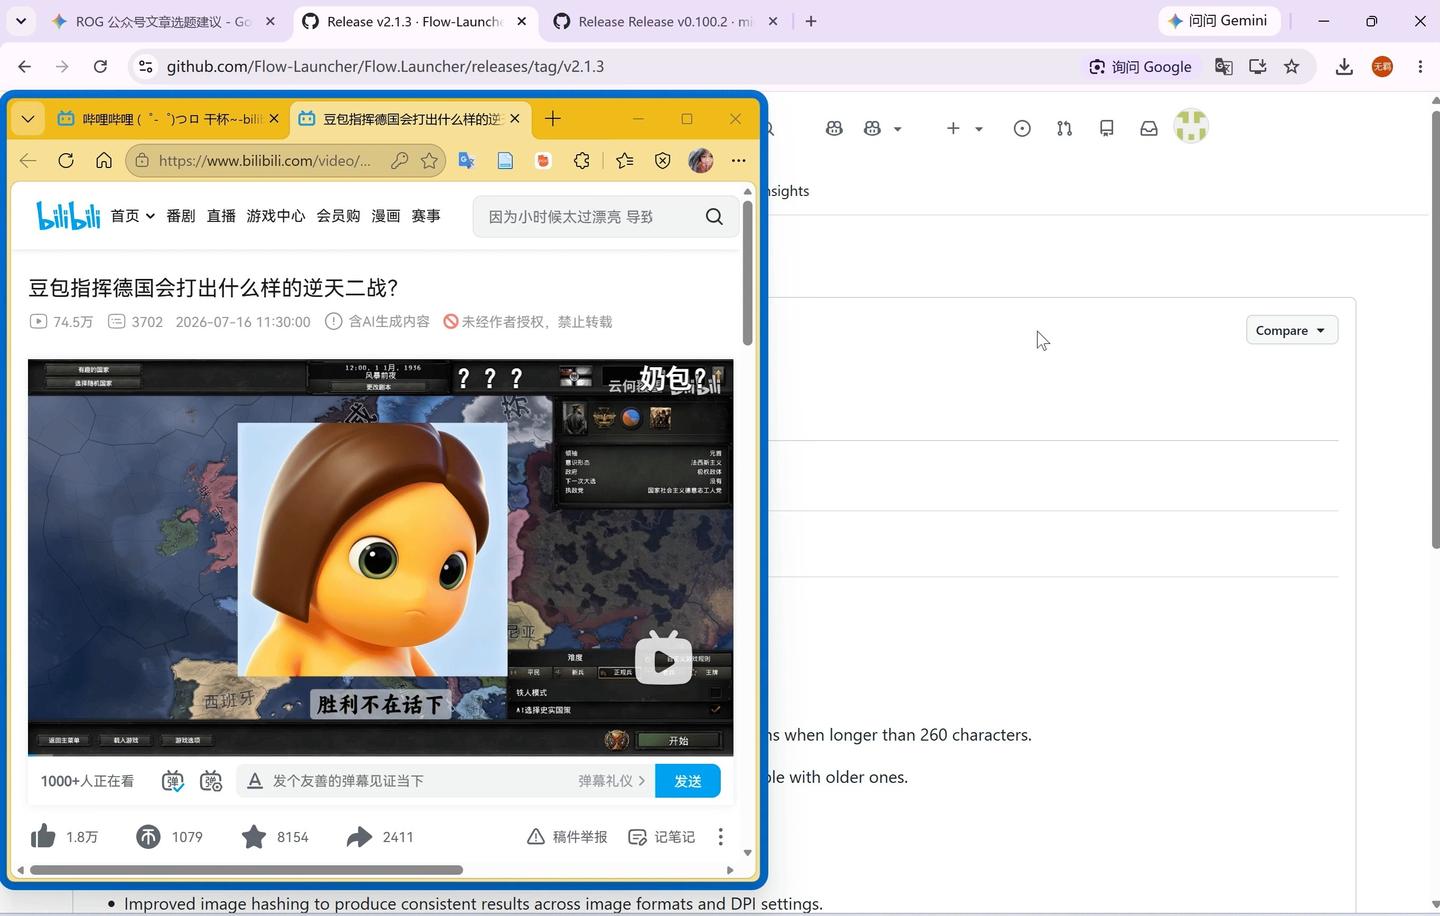Open new tab in Chrome window
Viewport: 1440px width, 916px height.
click(811, 21)
